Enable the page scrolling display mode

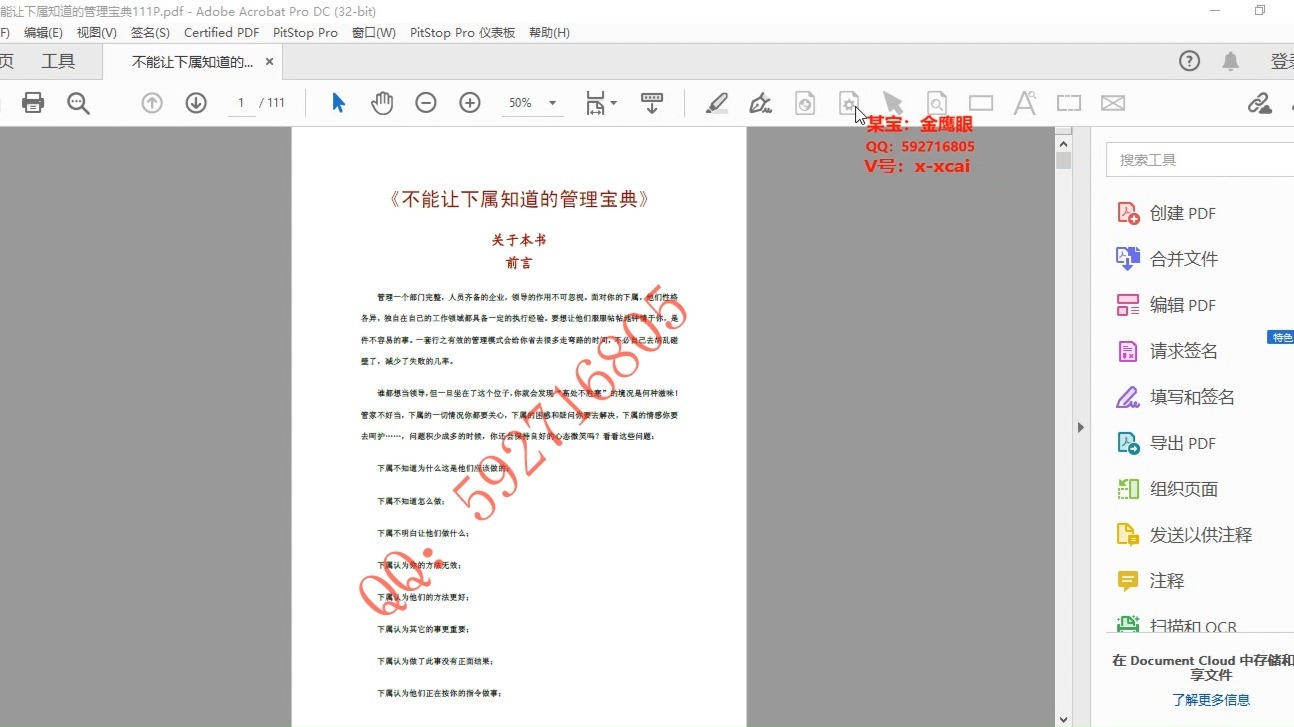(652, 103)
